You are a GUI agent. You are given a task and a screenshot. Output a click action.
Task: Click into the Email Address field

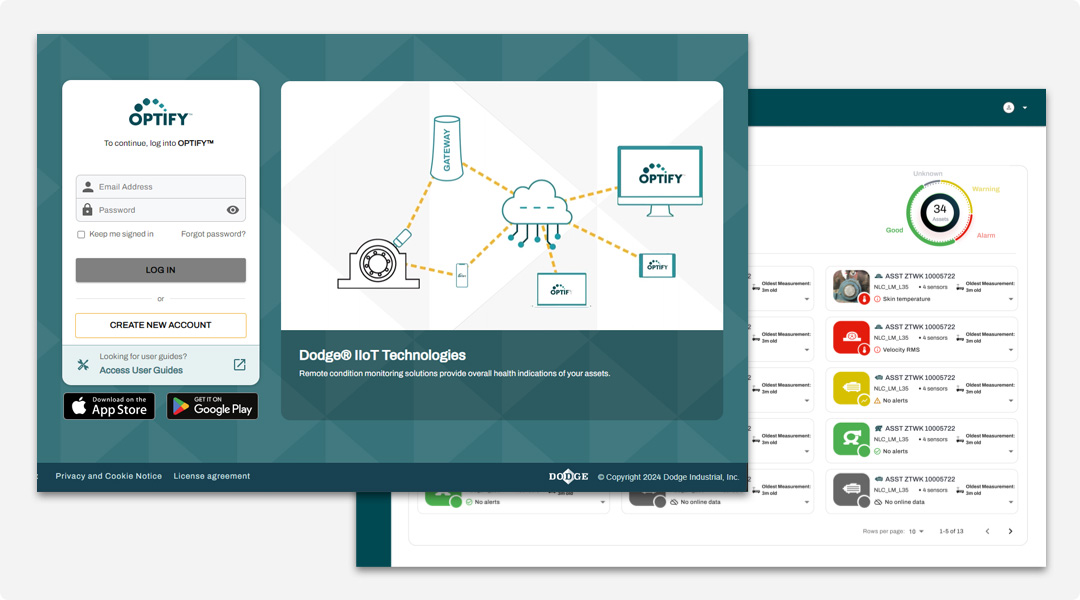160,187
